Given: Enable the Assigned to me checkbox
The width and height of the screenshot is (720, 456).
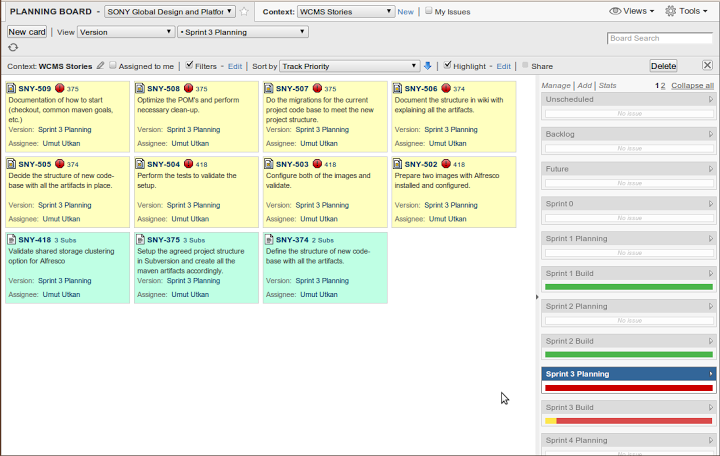Looking at the screenshot, I should click(x=112, y=65).
